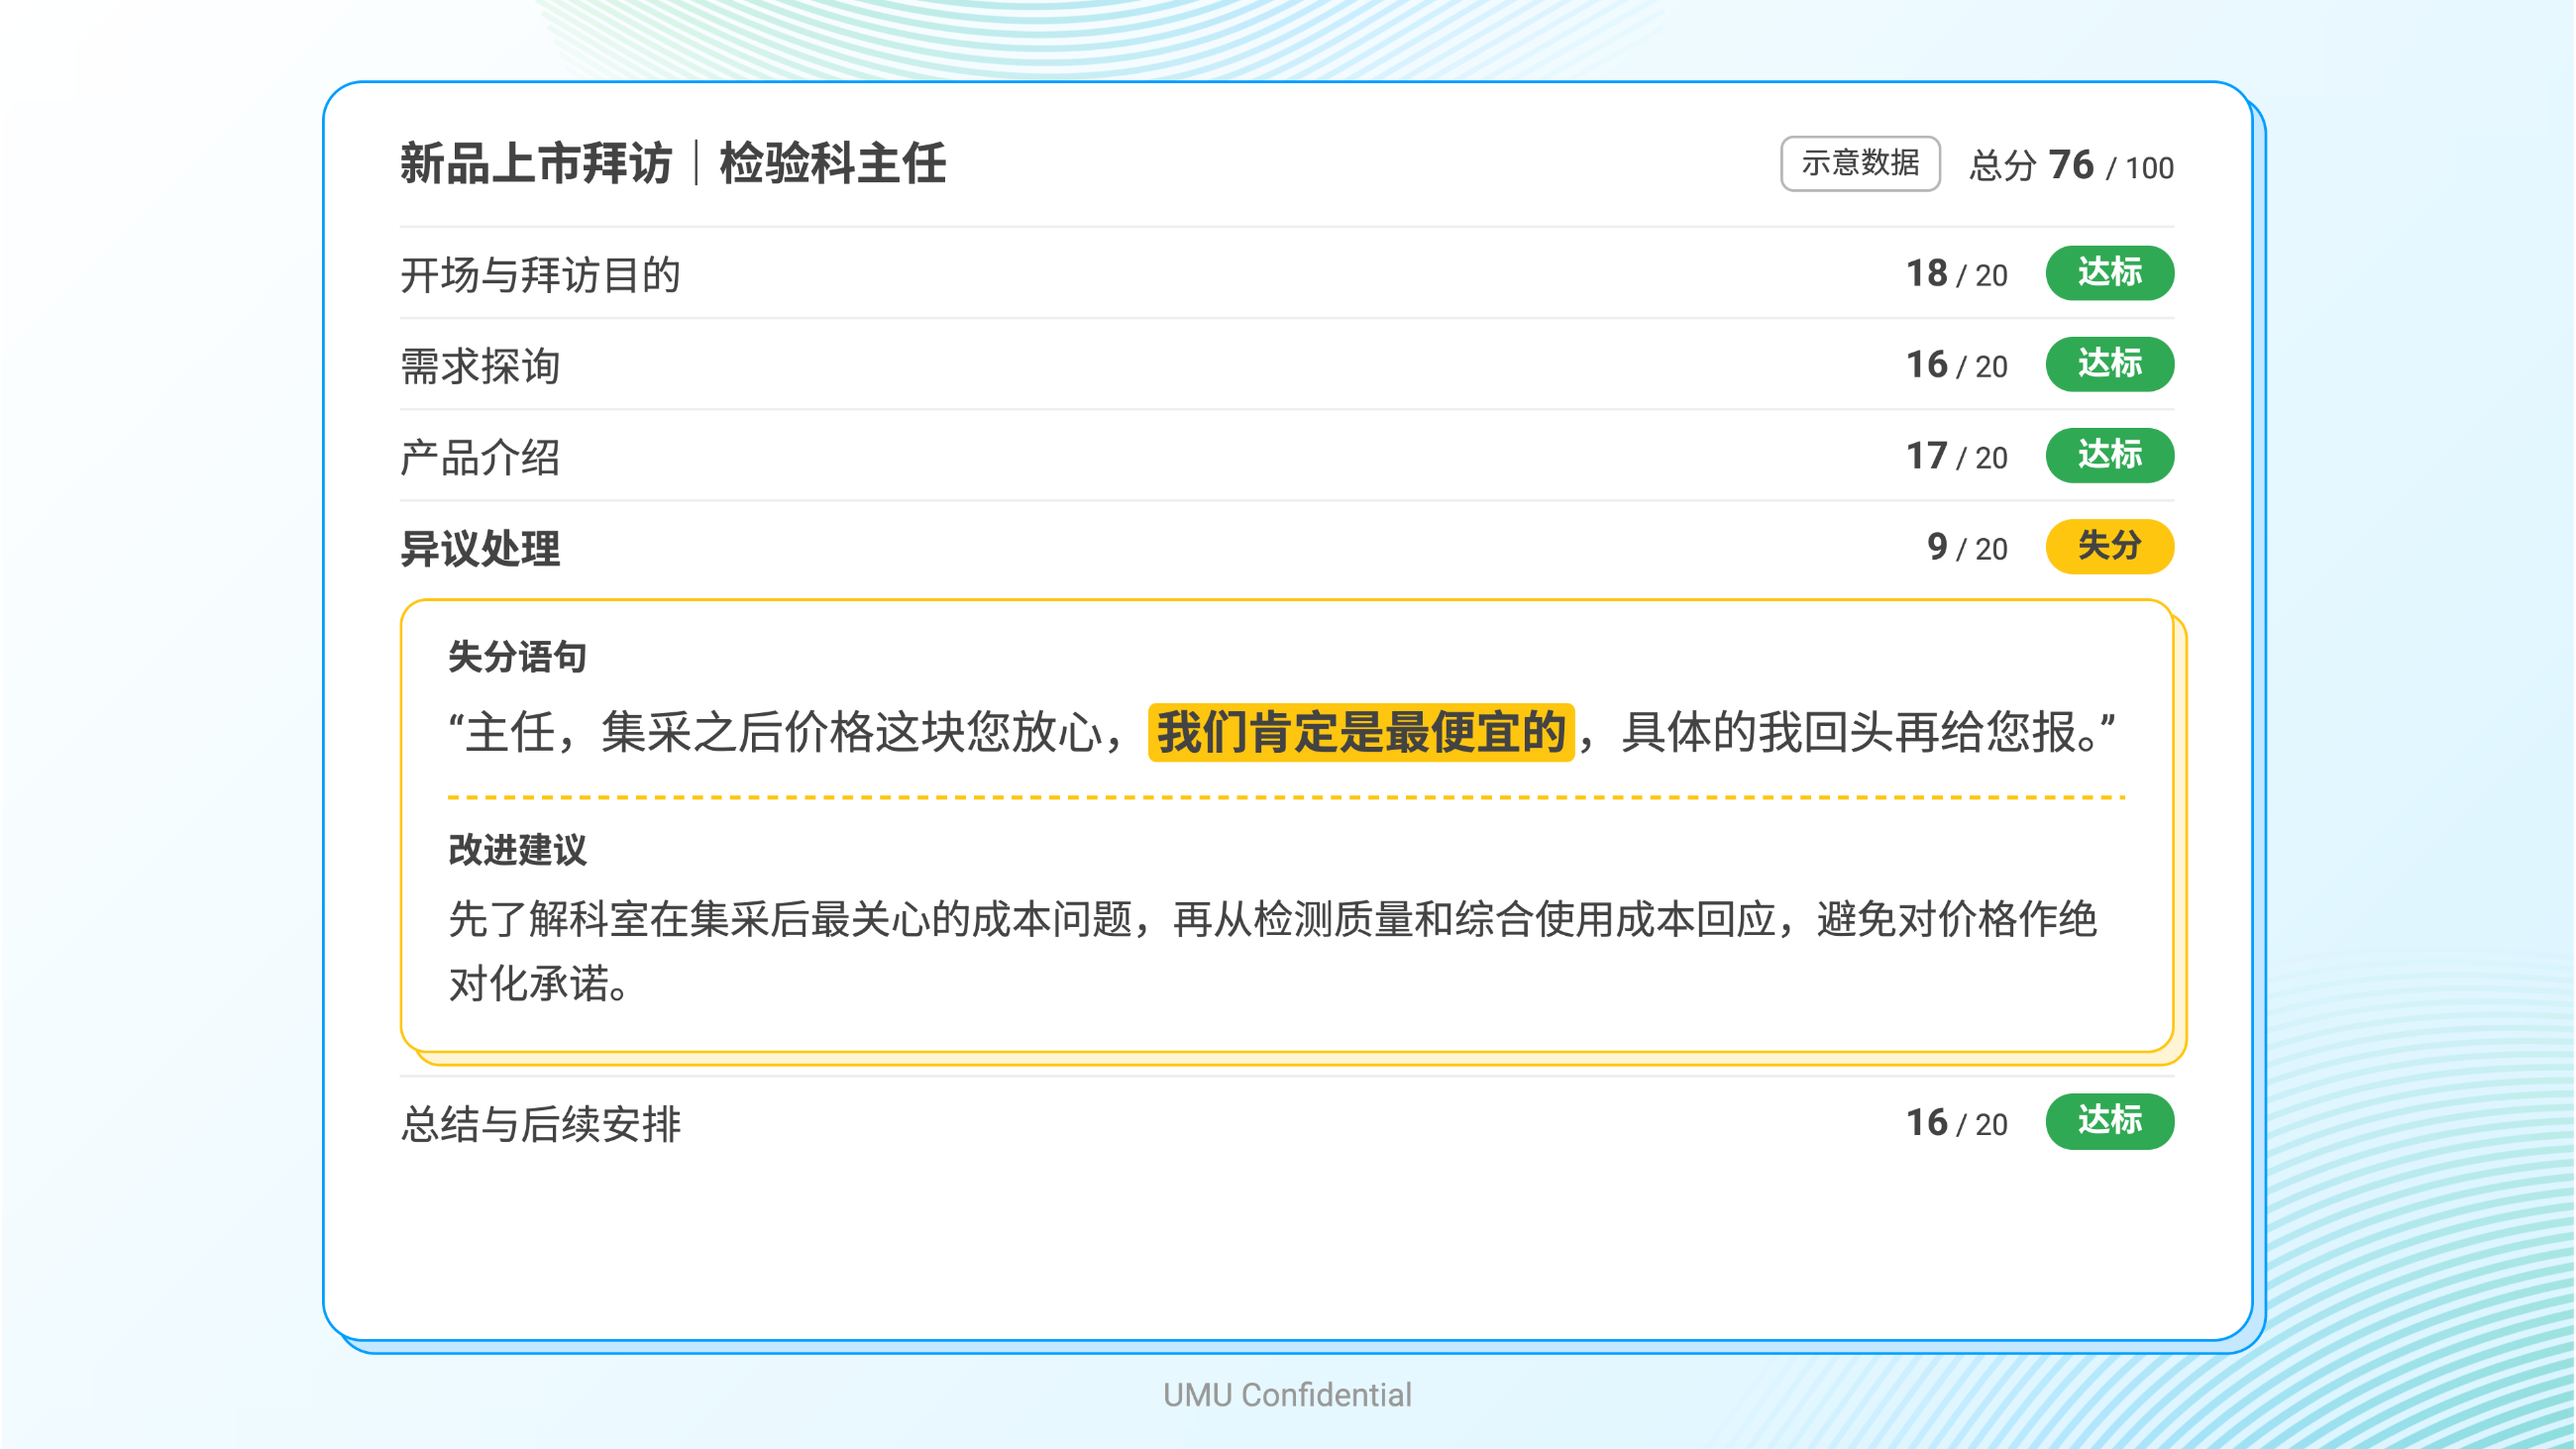Click the title text 检验科主任

click(x=833, y=163)
